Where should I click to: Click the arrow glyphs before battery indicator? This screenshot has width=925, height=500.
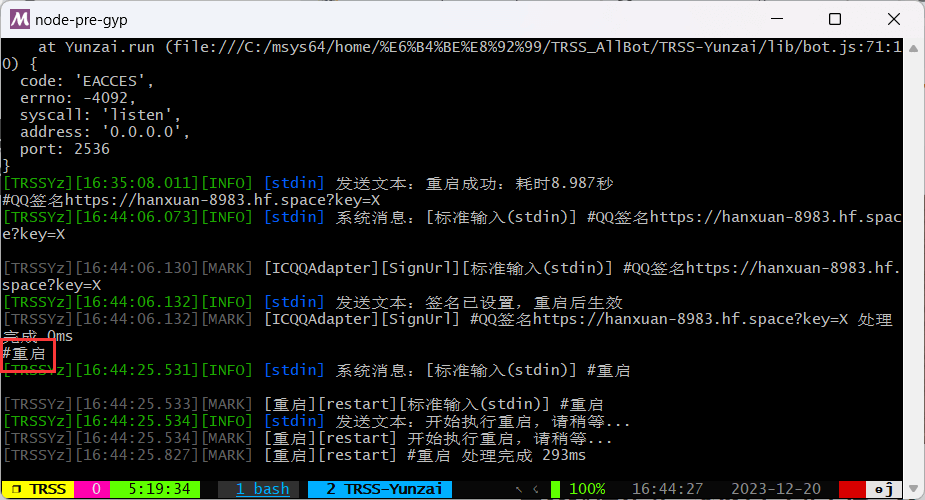click(527, 489)
